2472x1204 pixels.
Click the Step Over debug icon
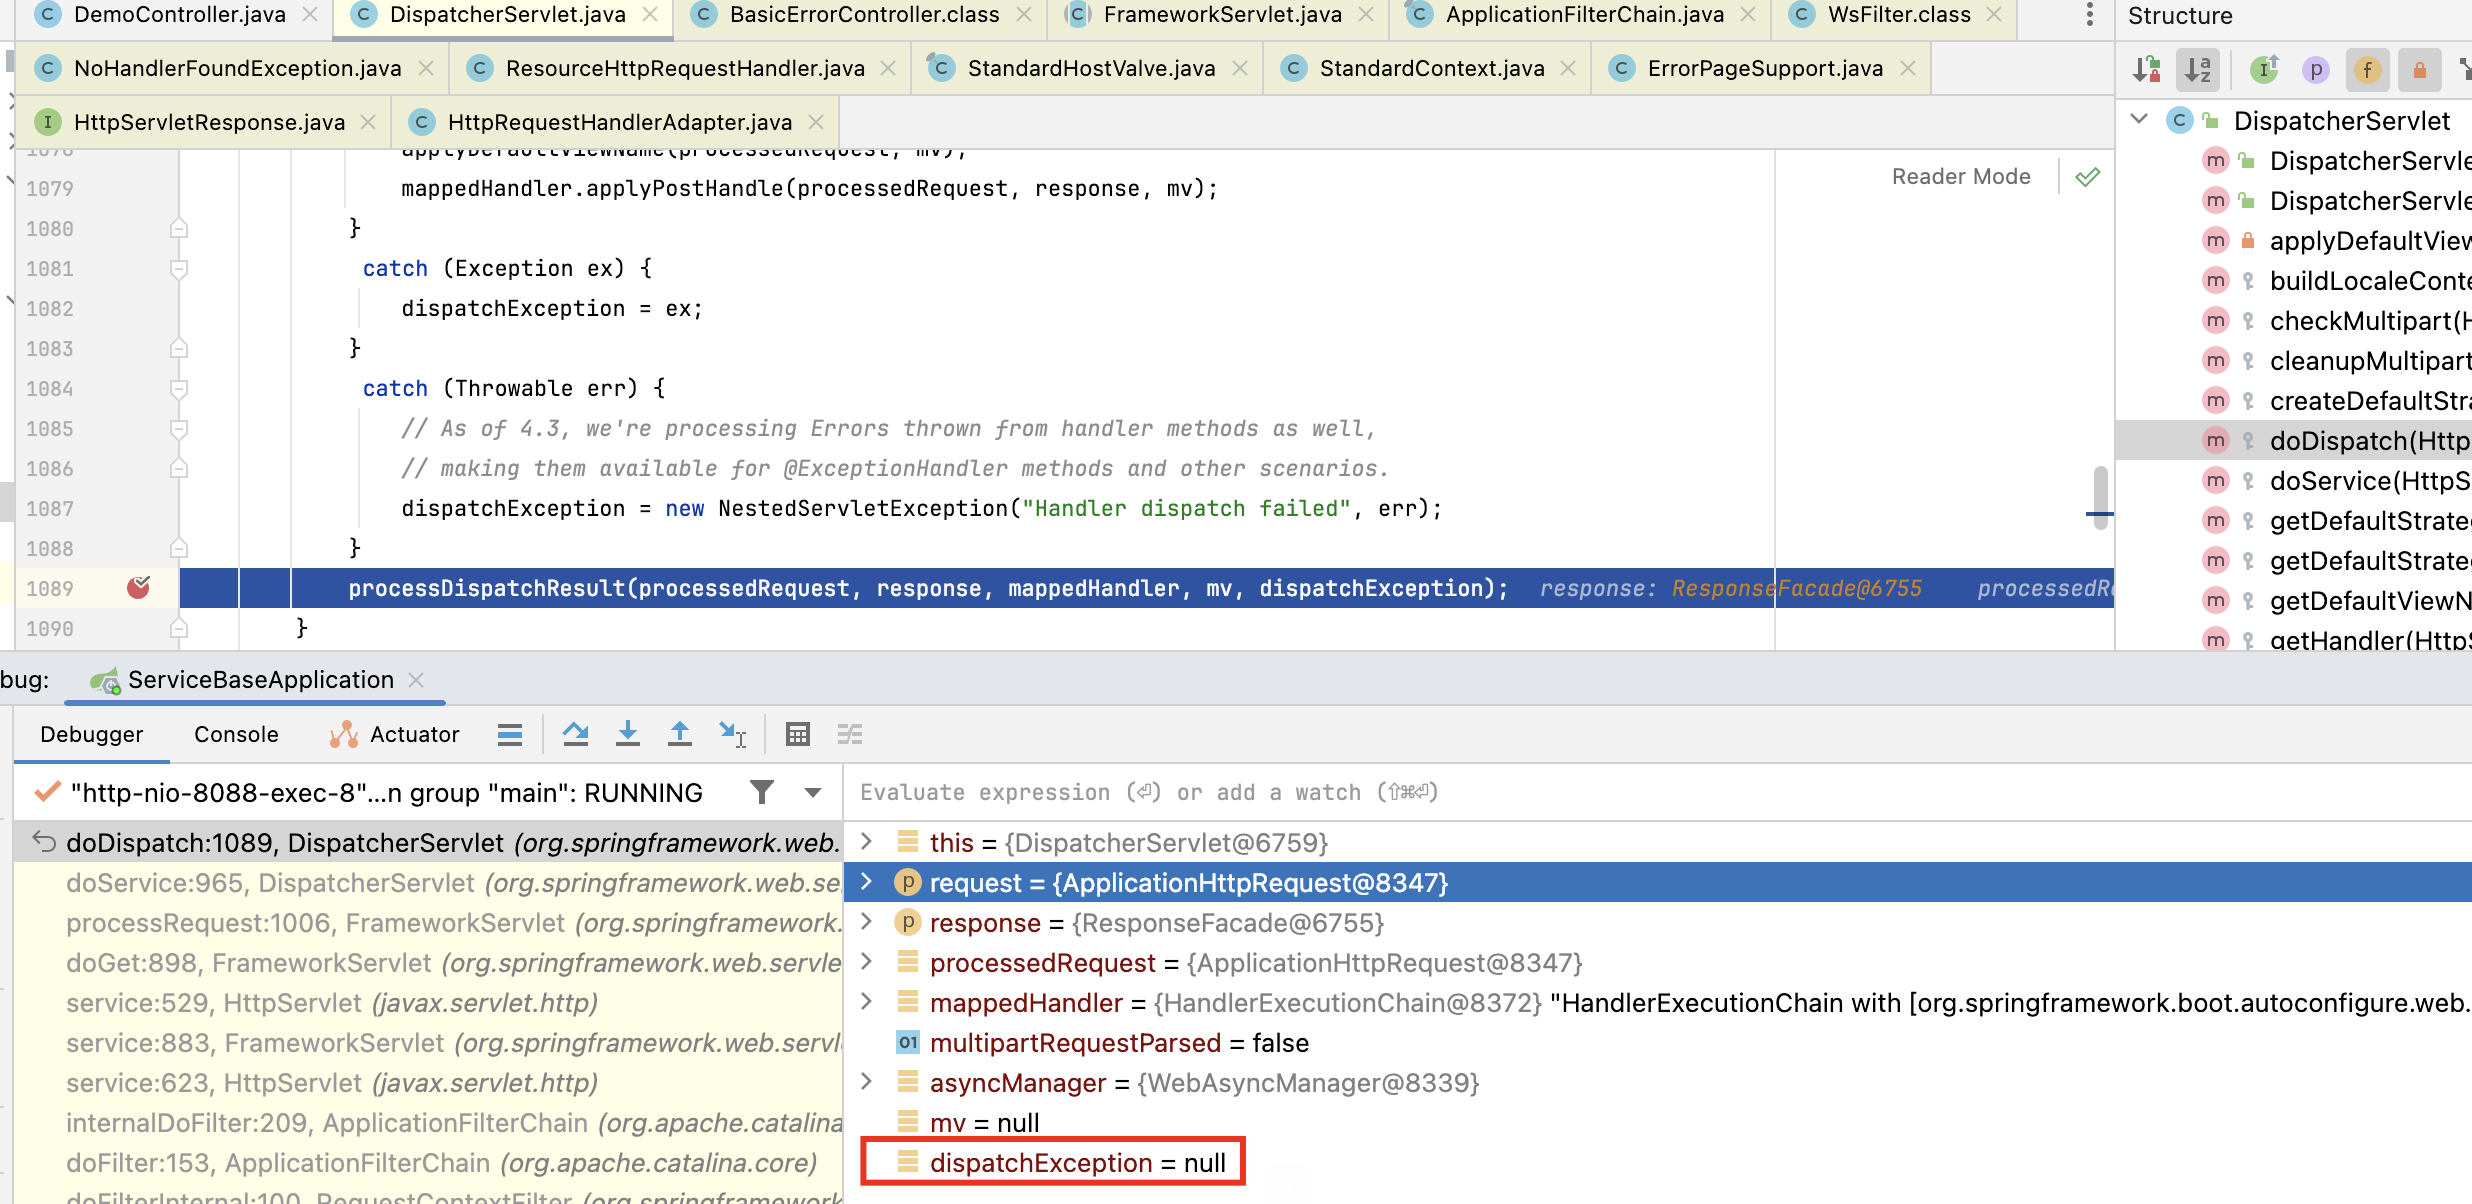click(x=575, y=734)
